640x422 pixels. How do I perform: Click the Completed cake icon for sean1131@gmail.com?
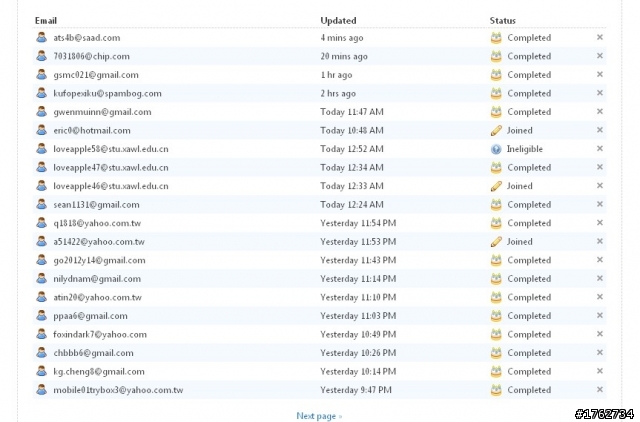(496, 204)
